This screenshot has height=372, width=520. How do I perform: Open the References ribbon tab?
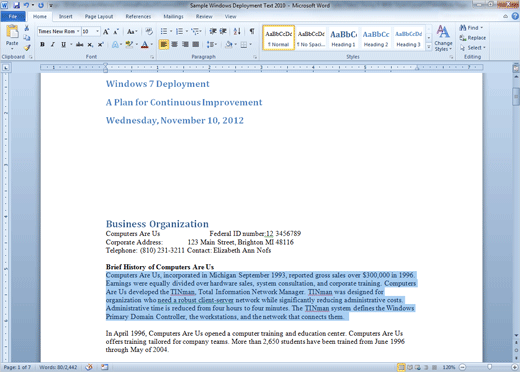pyautogui.click(x=138, y=16)
